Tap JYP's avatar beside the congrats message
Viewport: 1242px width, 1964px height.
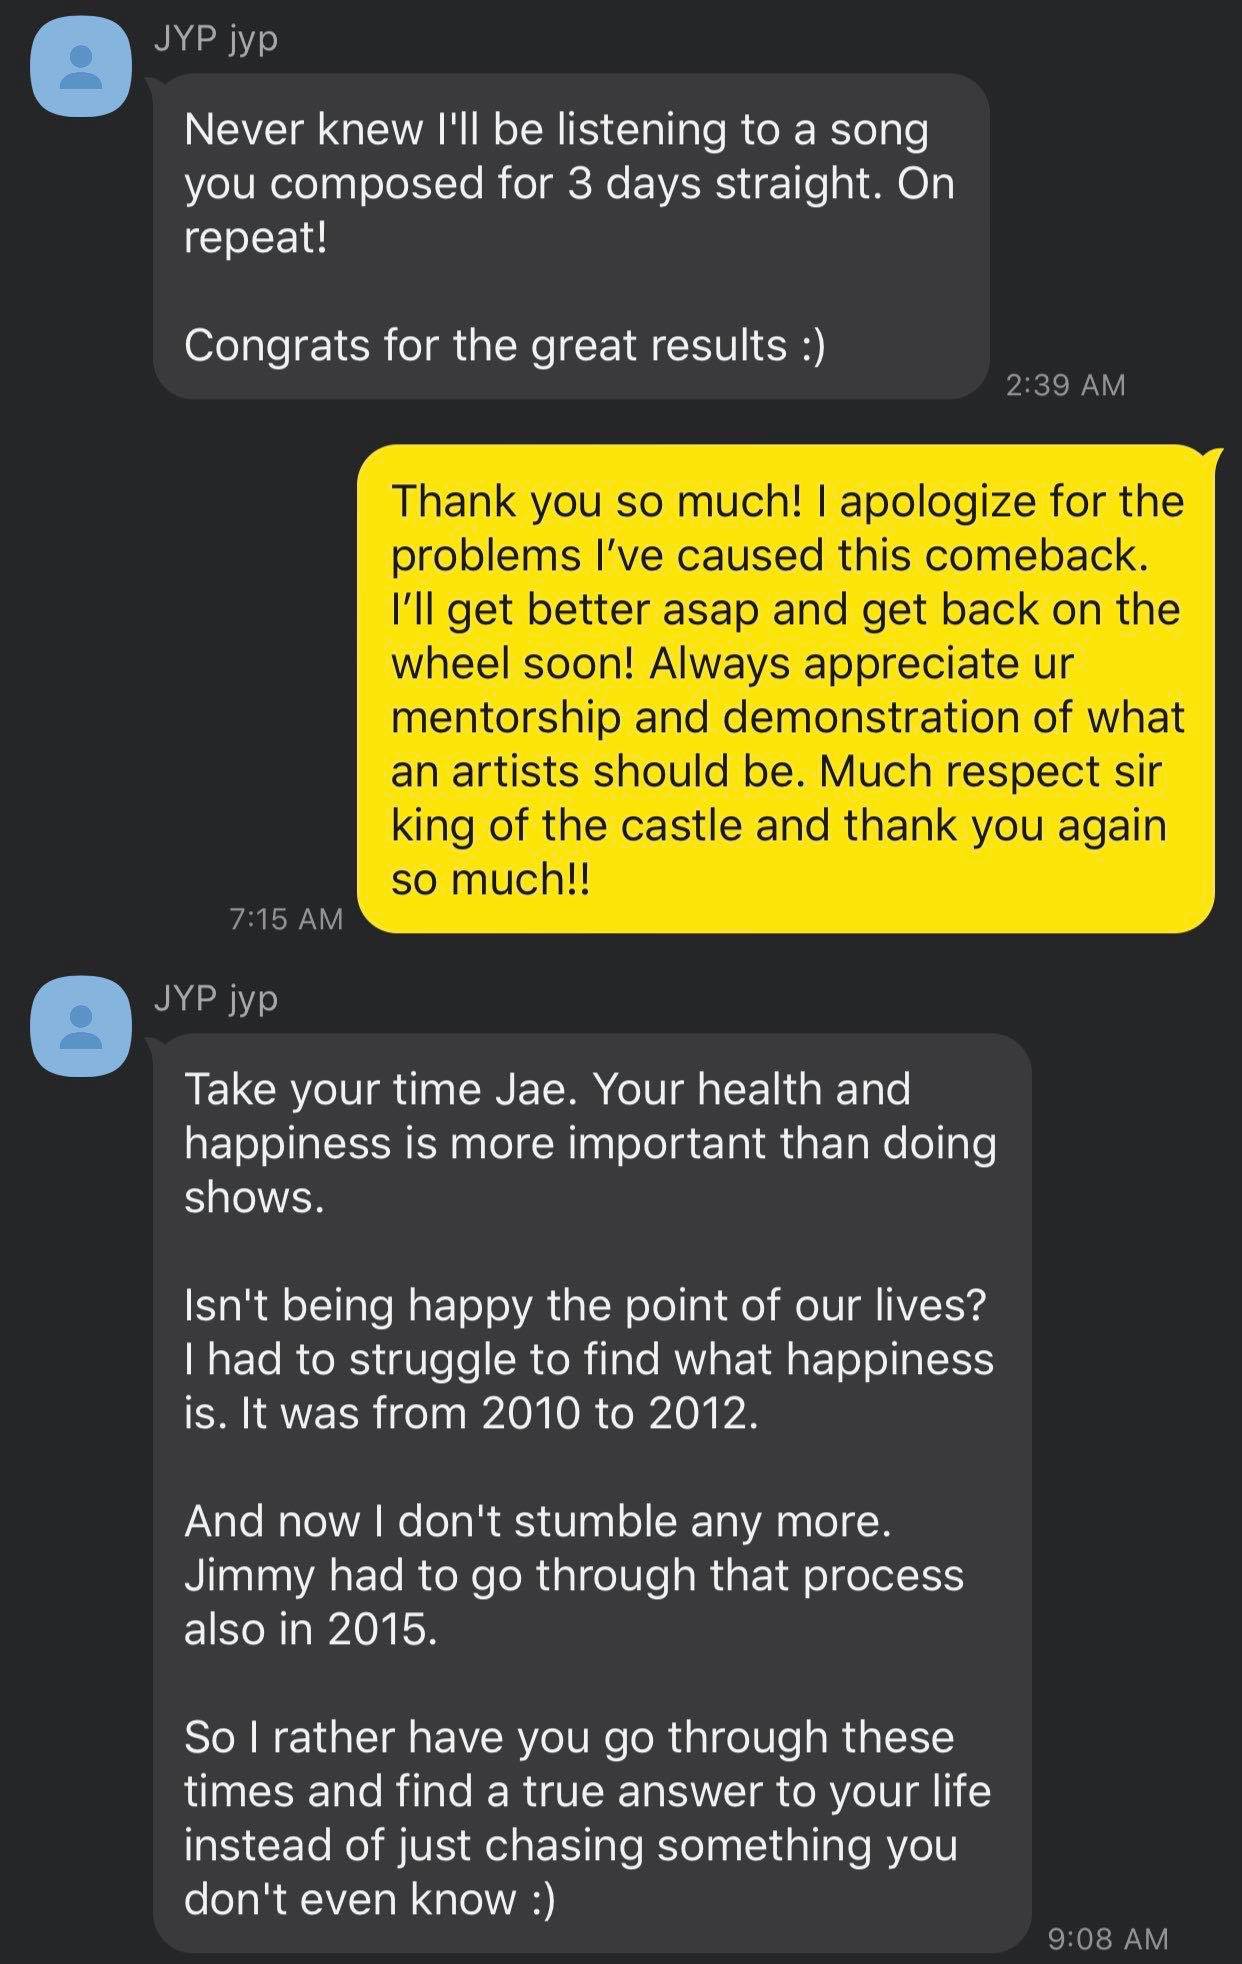[81, 66]
